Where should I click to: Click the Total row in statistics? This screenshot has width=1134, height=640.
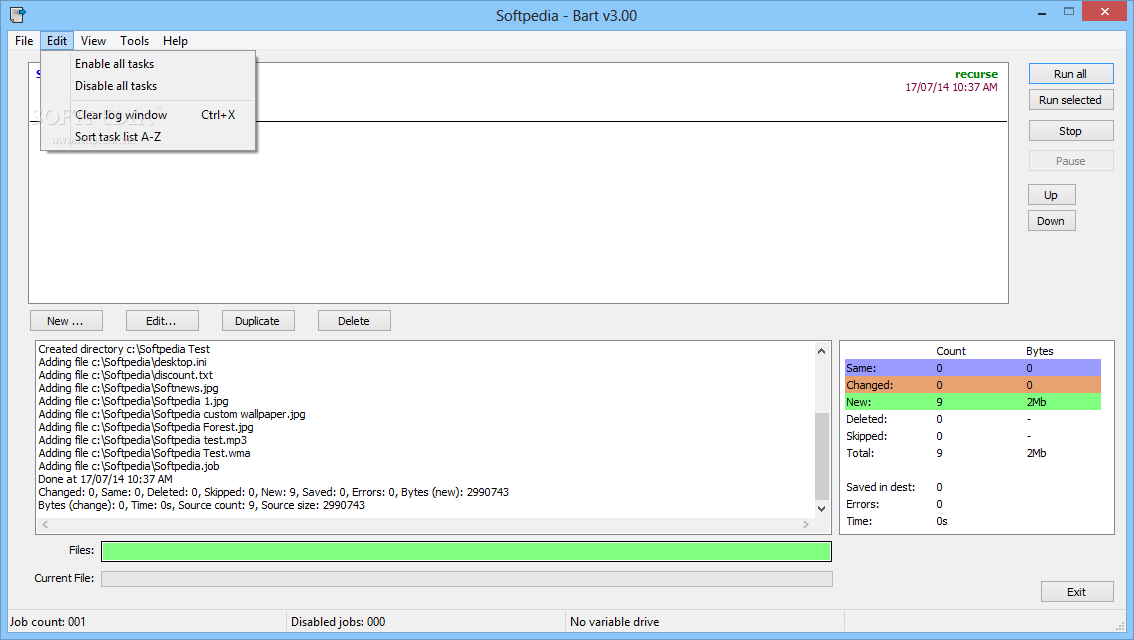(x=973, y=453)
